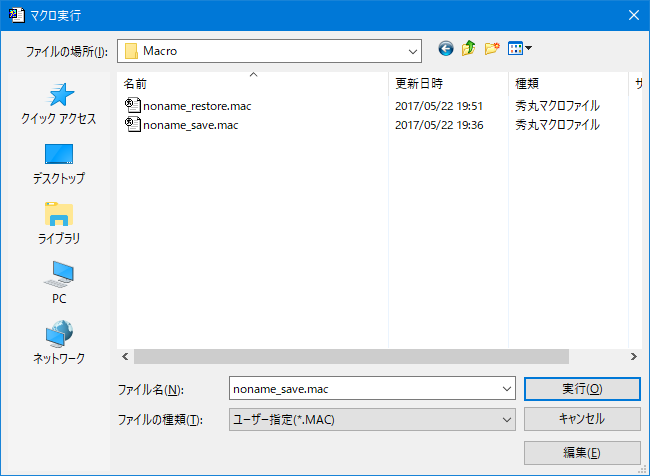Image resolution: width=650 pixels, height=476 pixels.
Task: Open Libraries in the places sidebar
Action: (59, 224)
